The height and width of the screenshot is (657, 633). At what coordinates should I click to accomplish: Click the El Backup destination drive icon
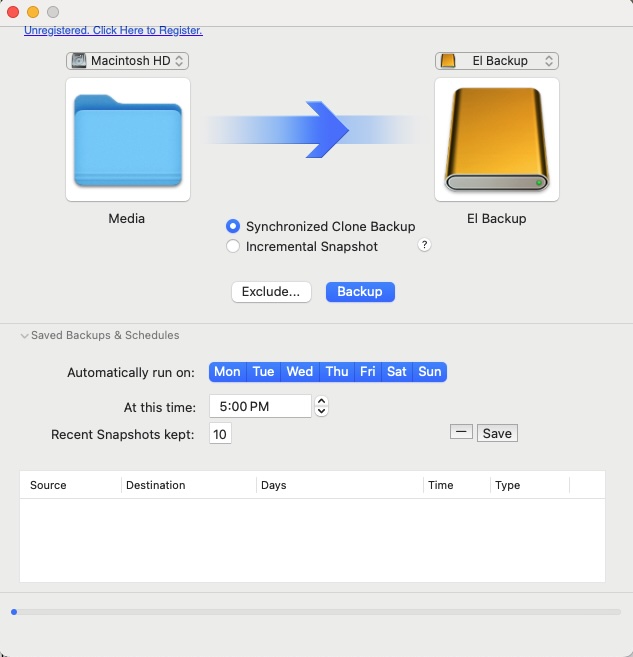pyautogui.click(x=497, y=140)
